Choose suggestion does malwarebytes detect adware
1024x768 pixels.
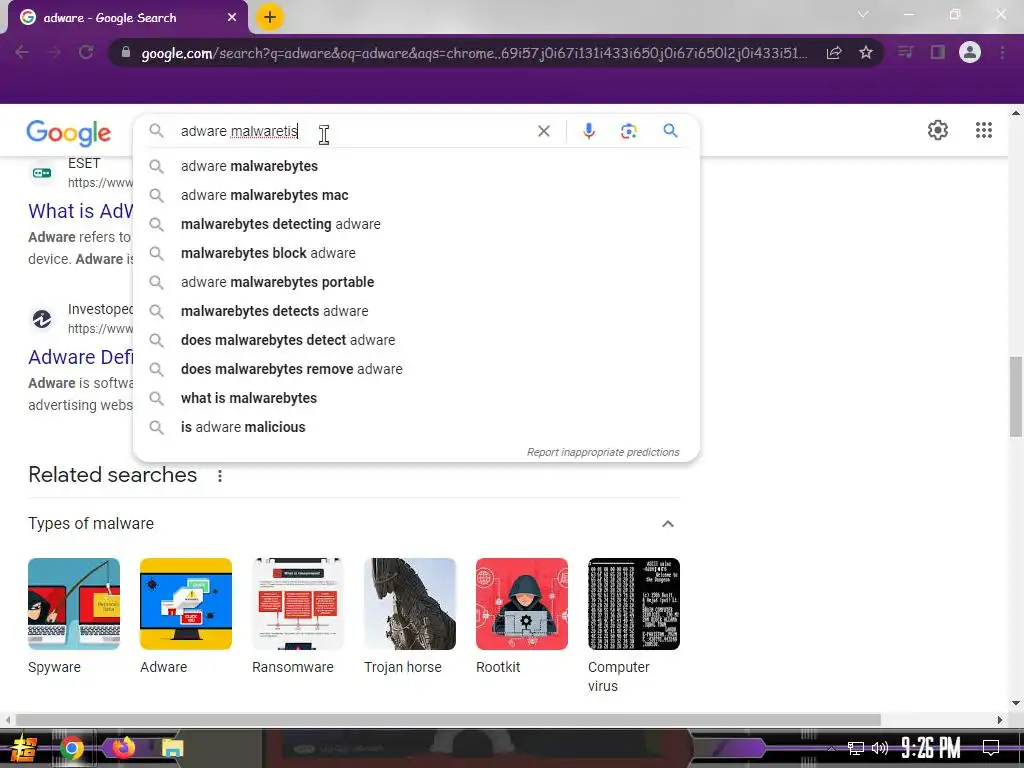point(416,340)
